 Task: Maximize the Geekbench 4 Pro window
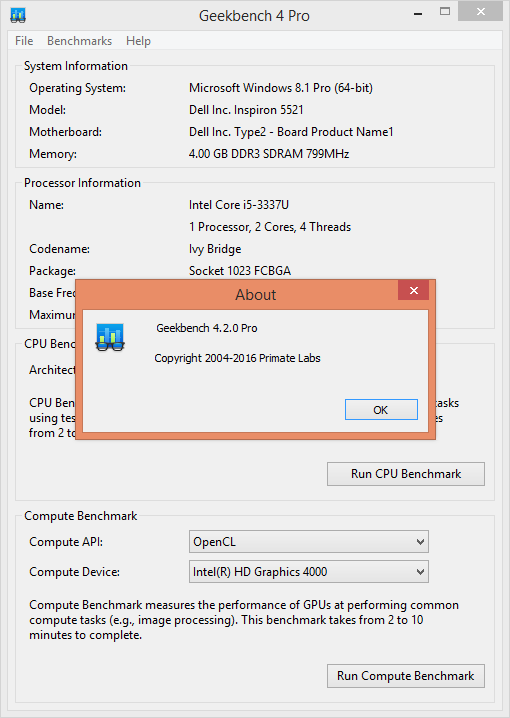coord(445,12)
